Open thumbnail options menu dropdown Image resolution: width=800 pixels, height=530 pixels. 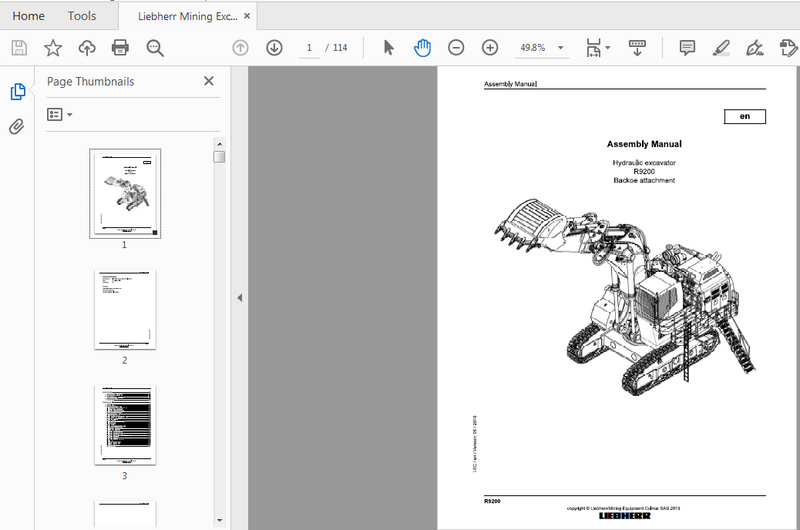[x=60, y=115]
